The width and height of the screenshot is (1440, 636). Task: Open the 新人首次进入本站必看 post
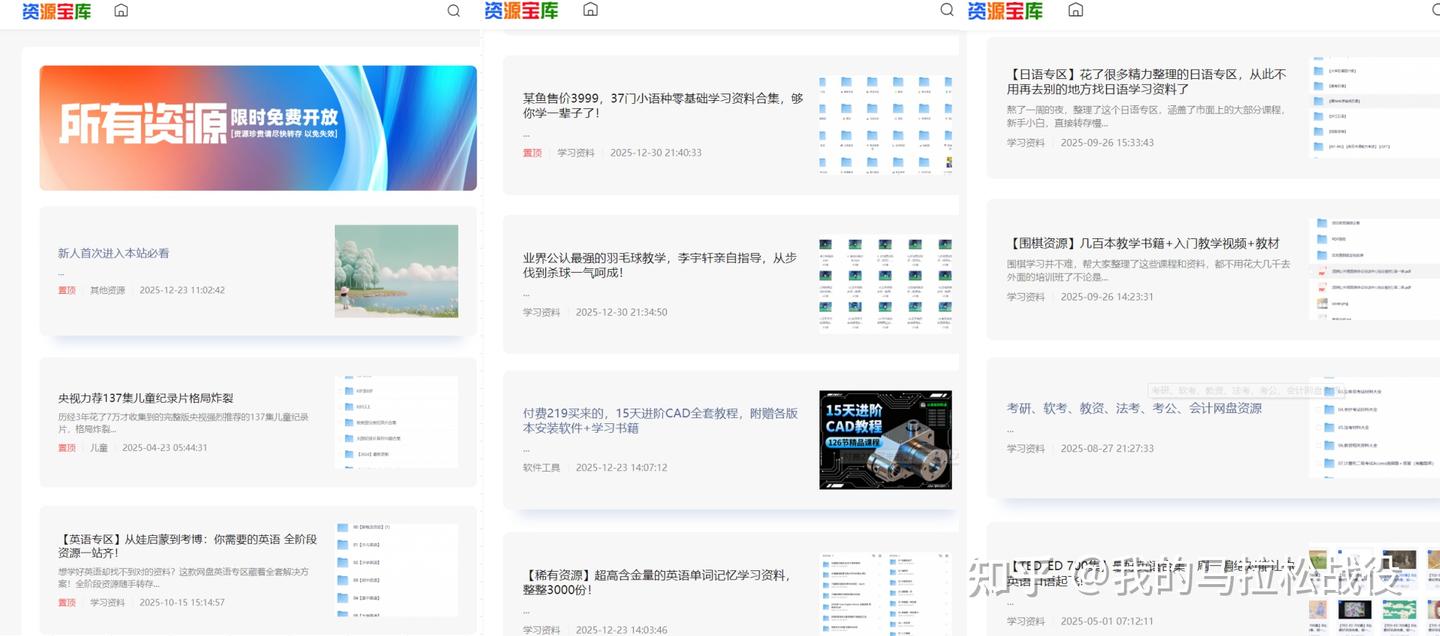click(114, 253)
